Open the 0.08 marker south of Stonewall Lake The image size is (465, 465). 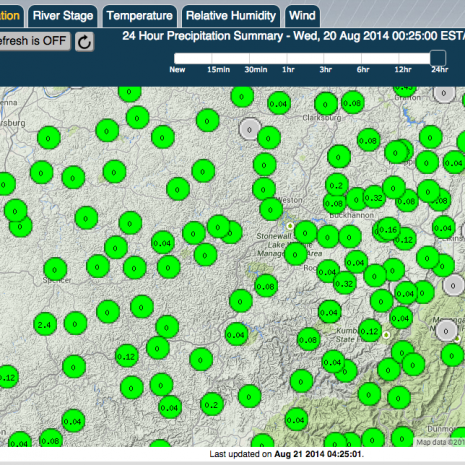(x=266, y=286)
